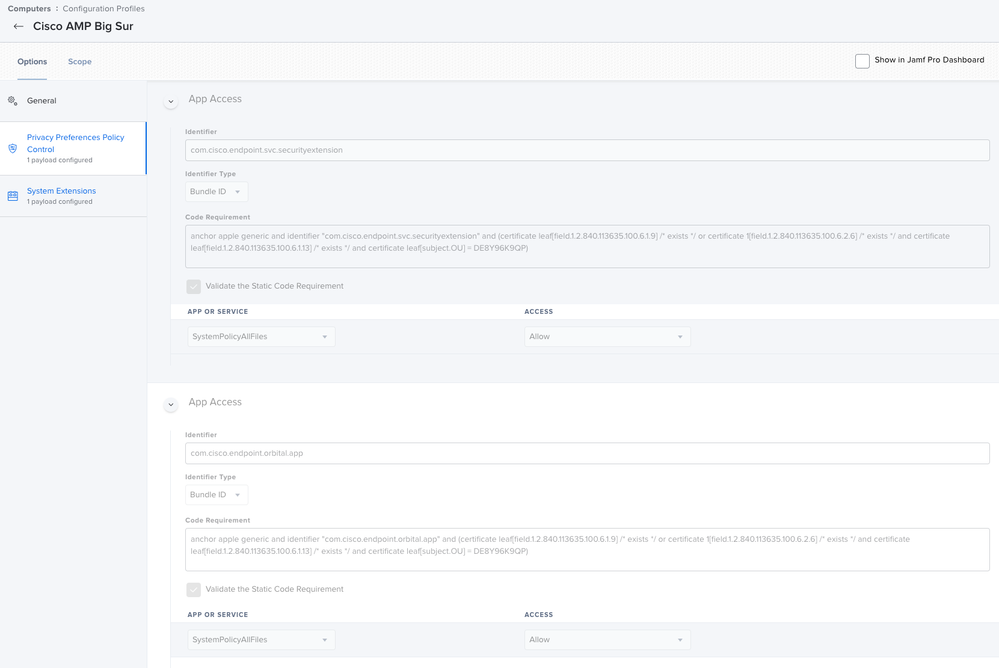The width and height of the screenshot is (999, 668).
Task: Click Code Requirement box for orbital.app
Action: 587,549
